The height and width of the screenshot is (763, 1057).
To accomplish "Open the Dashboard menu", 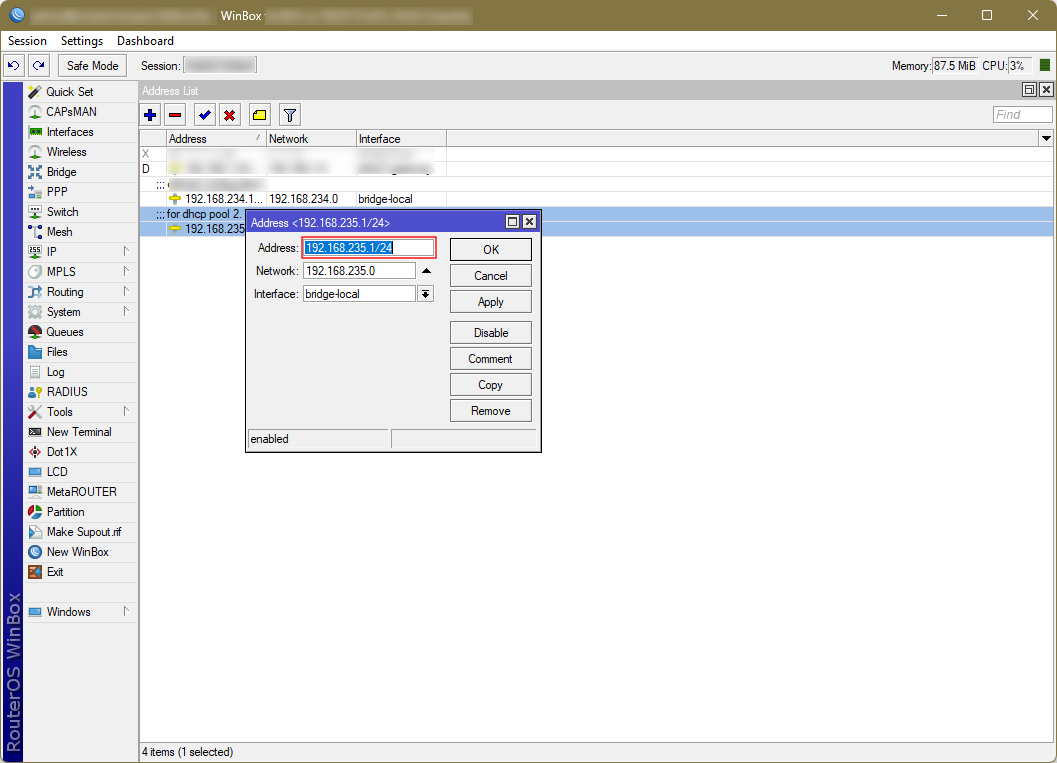I will tap(145, 41).
